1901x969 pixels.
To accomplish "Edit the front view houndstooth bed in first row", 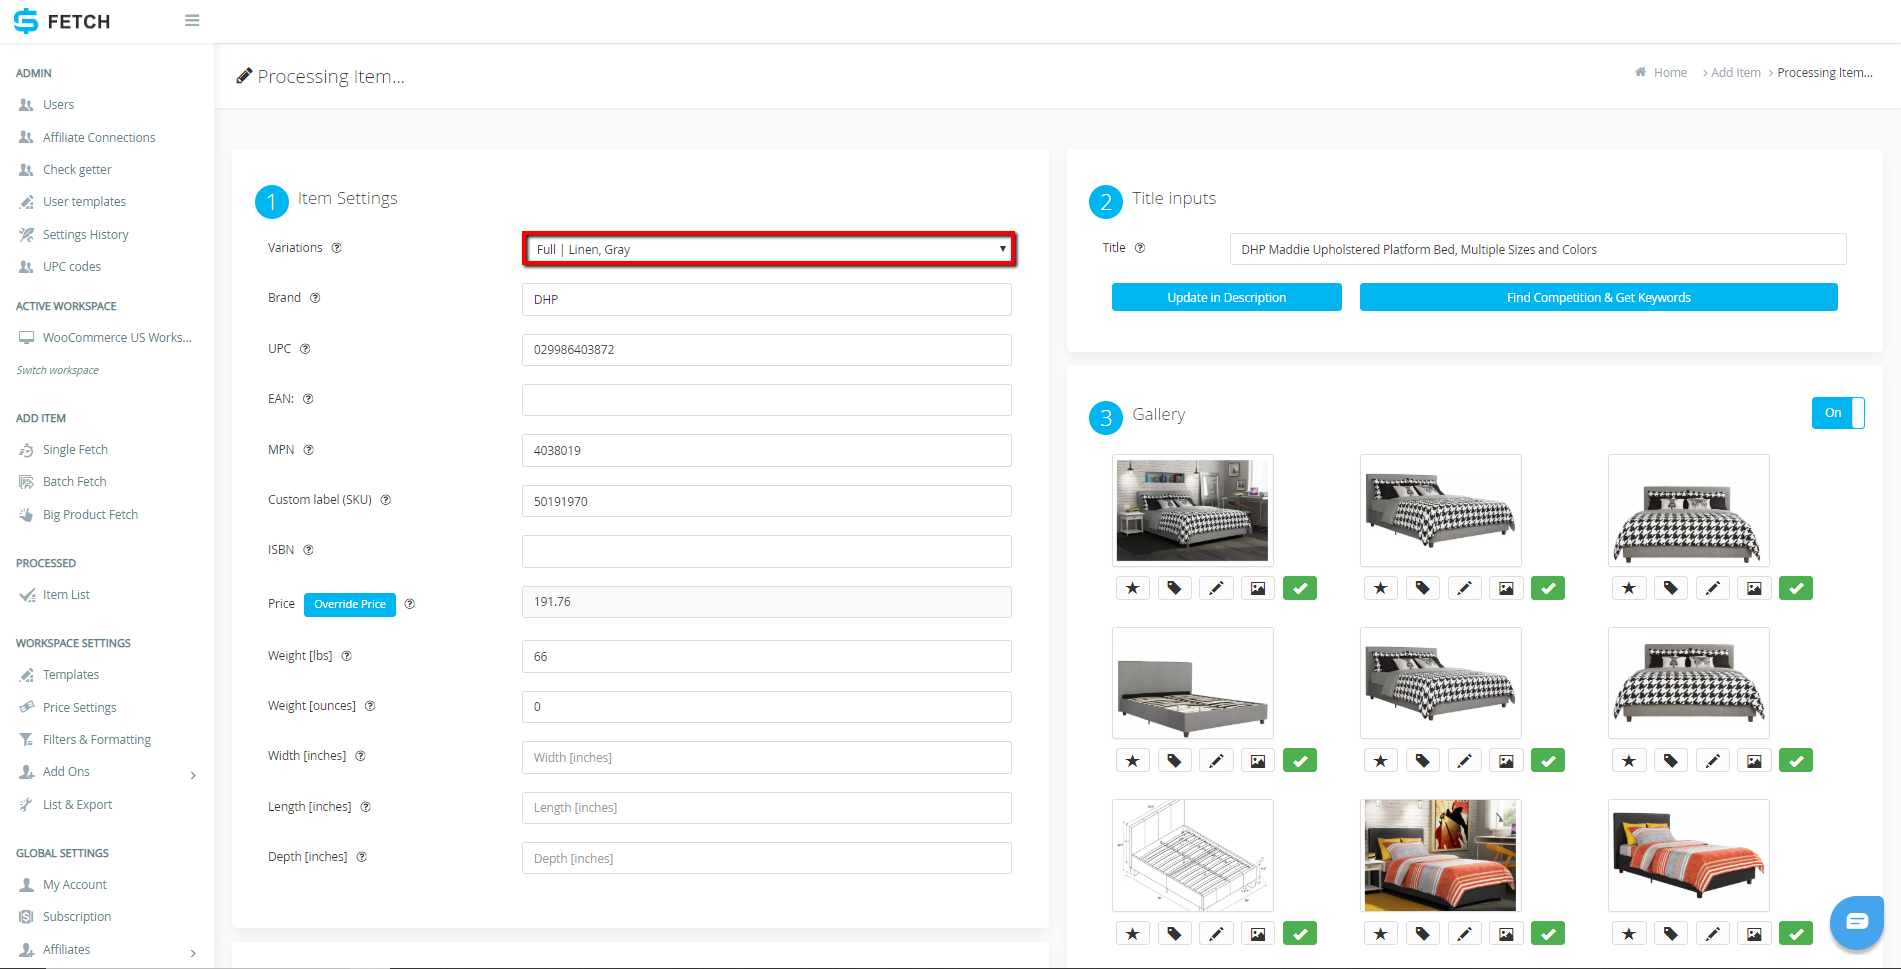I will pos(1712,588).
